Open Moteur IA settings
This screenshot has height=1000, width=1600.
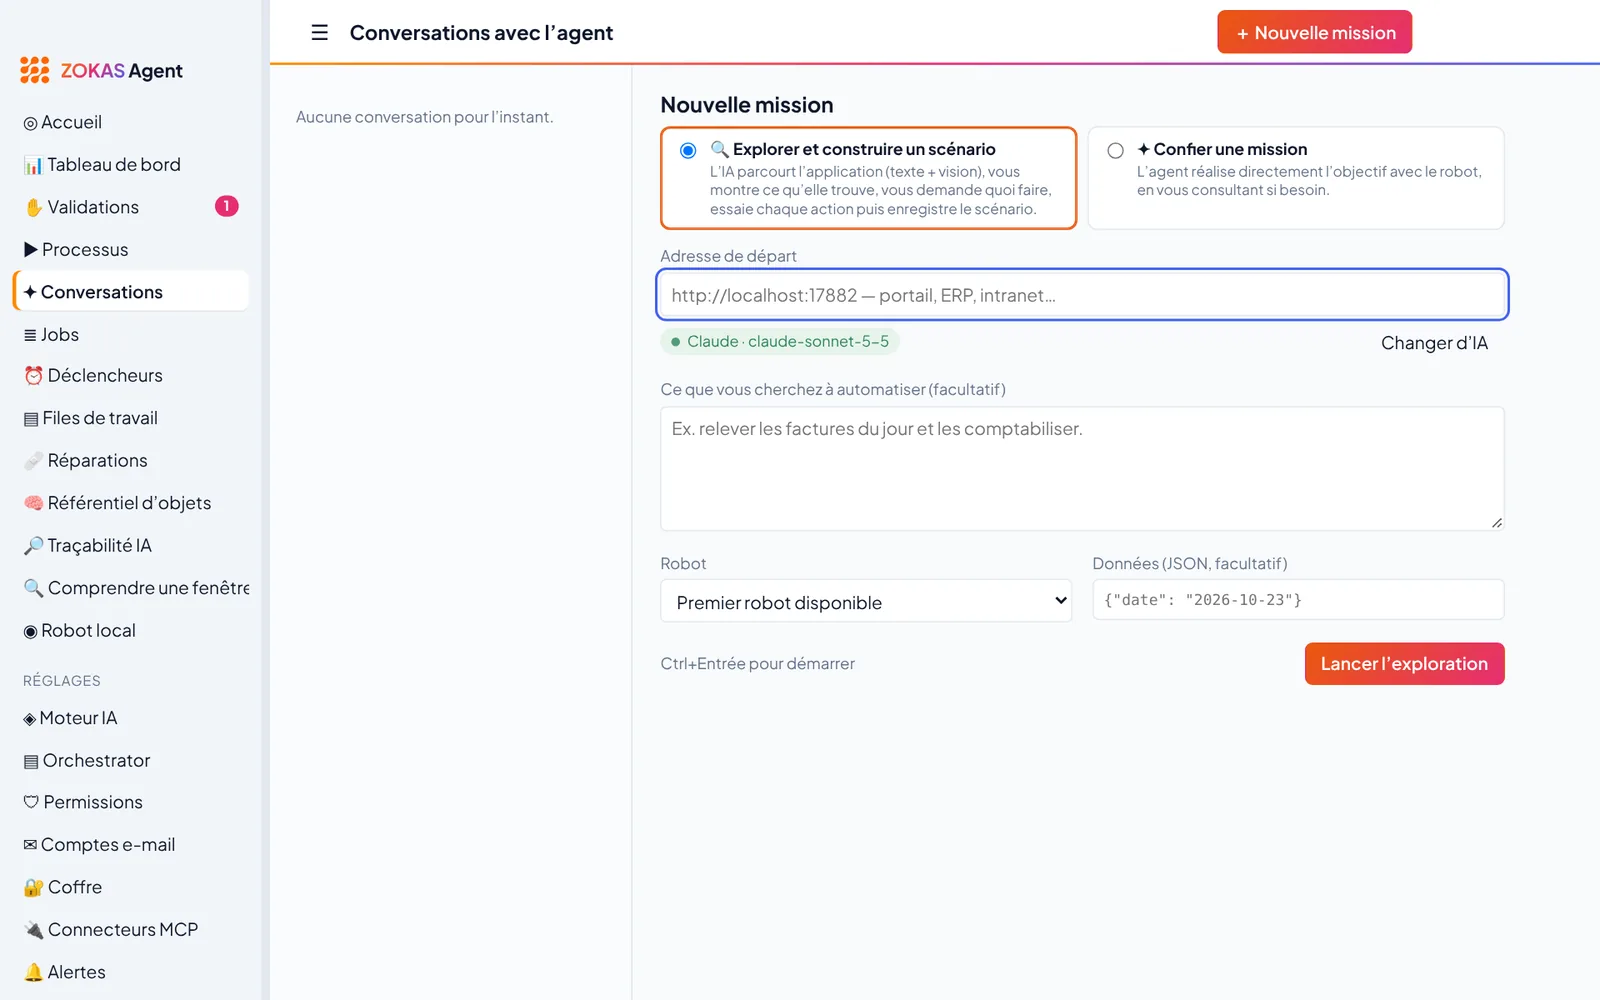point(131,718)
